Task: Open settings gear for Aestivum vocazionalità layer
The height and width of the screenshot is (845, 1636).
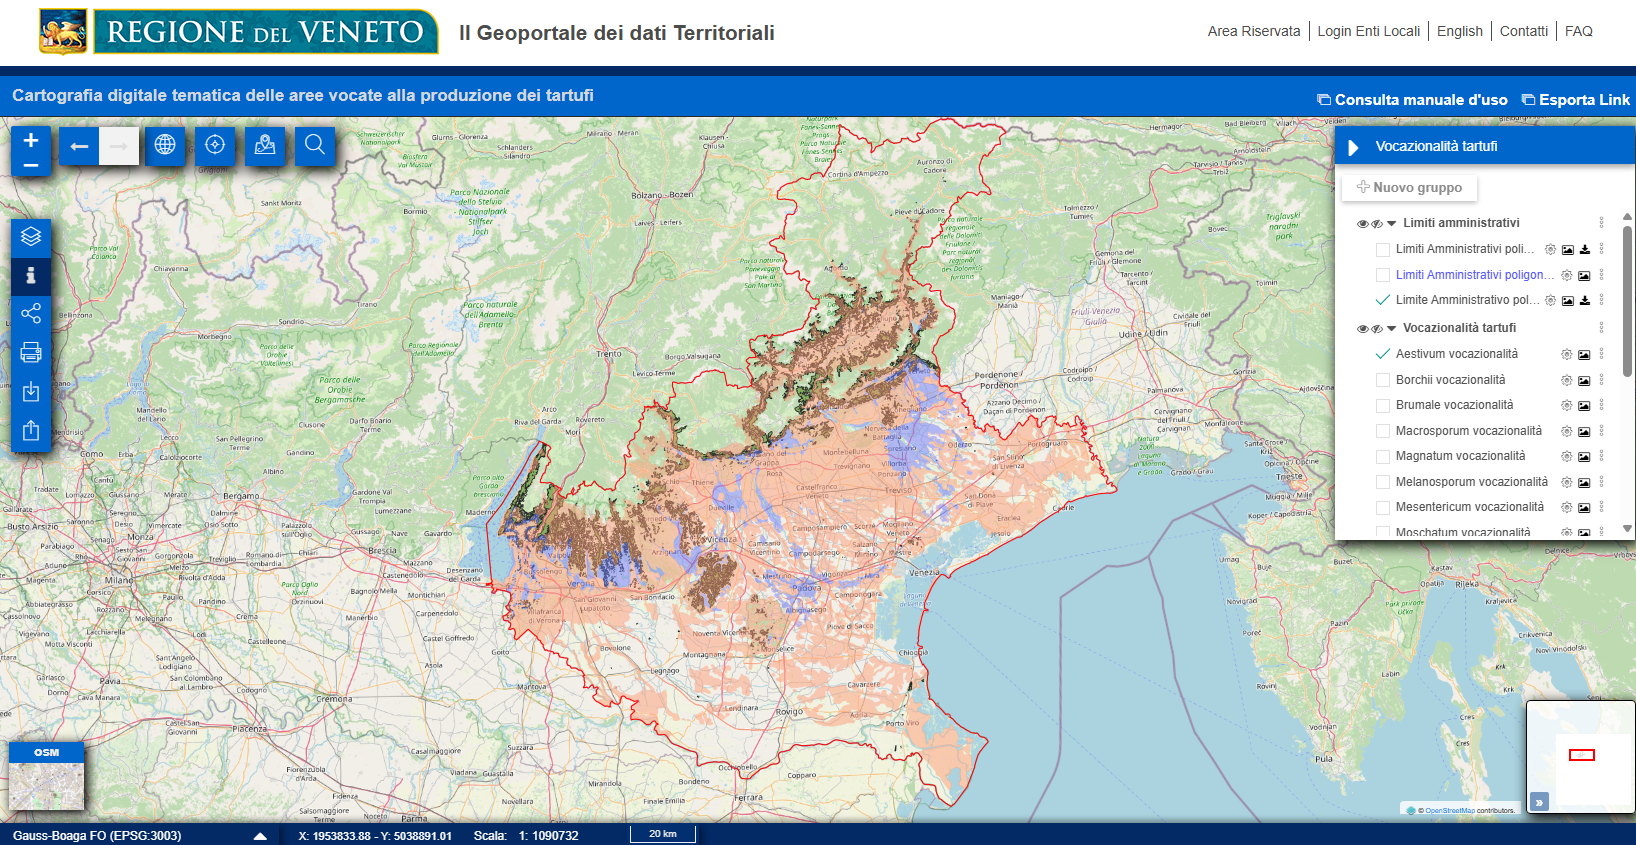Action: click(1566, 354)
